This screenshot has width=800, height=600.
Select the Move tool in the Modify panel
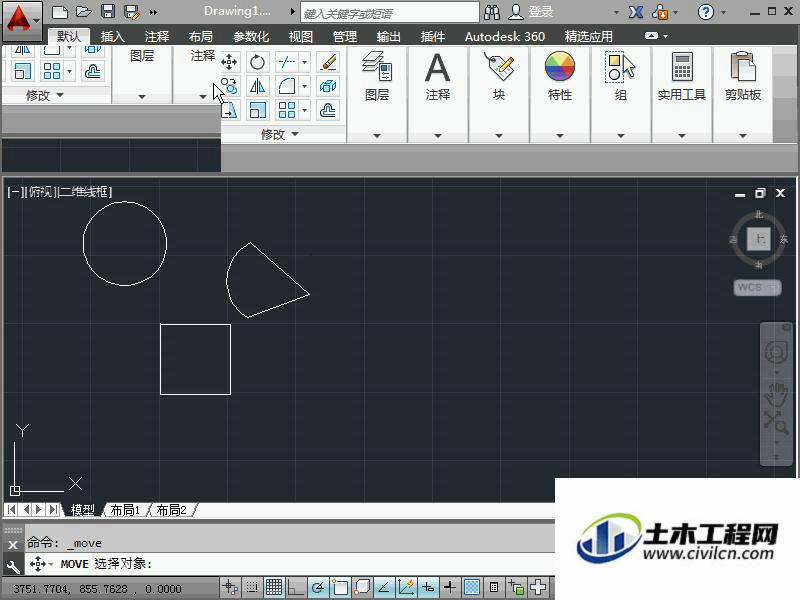(229, 62)
